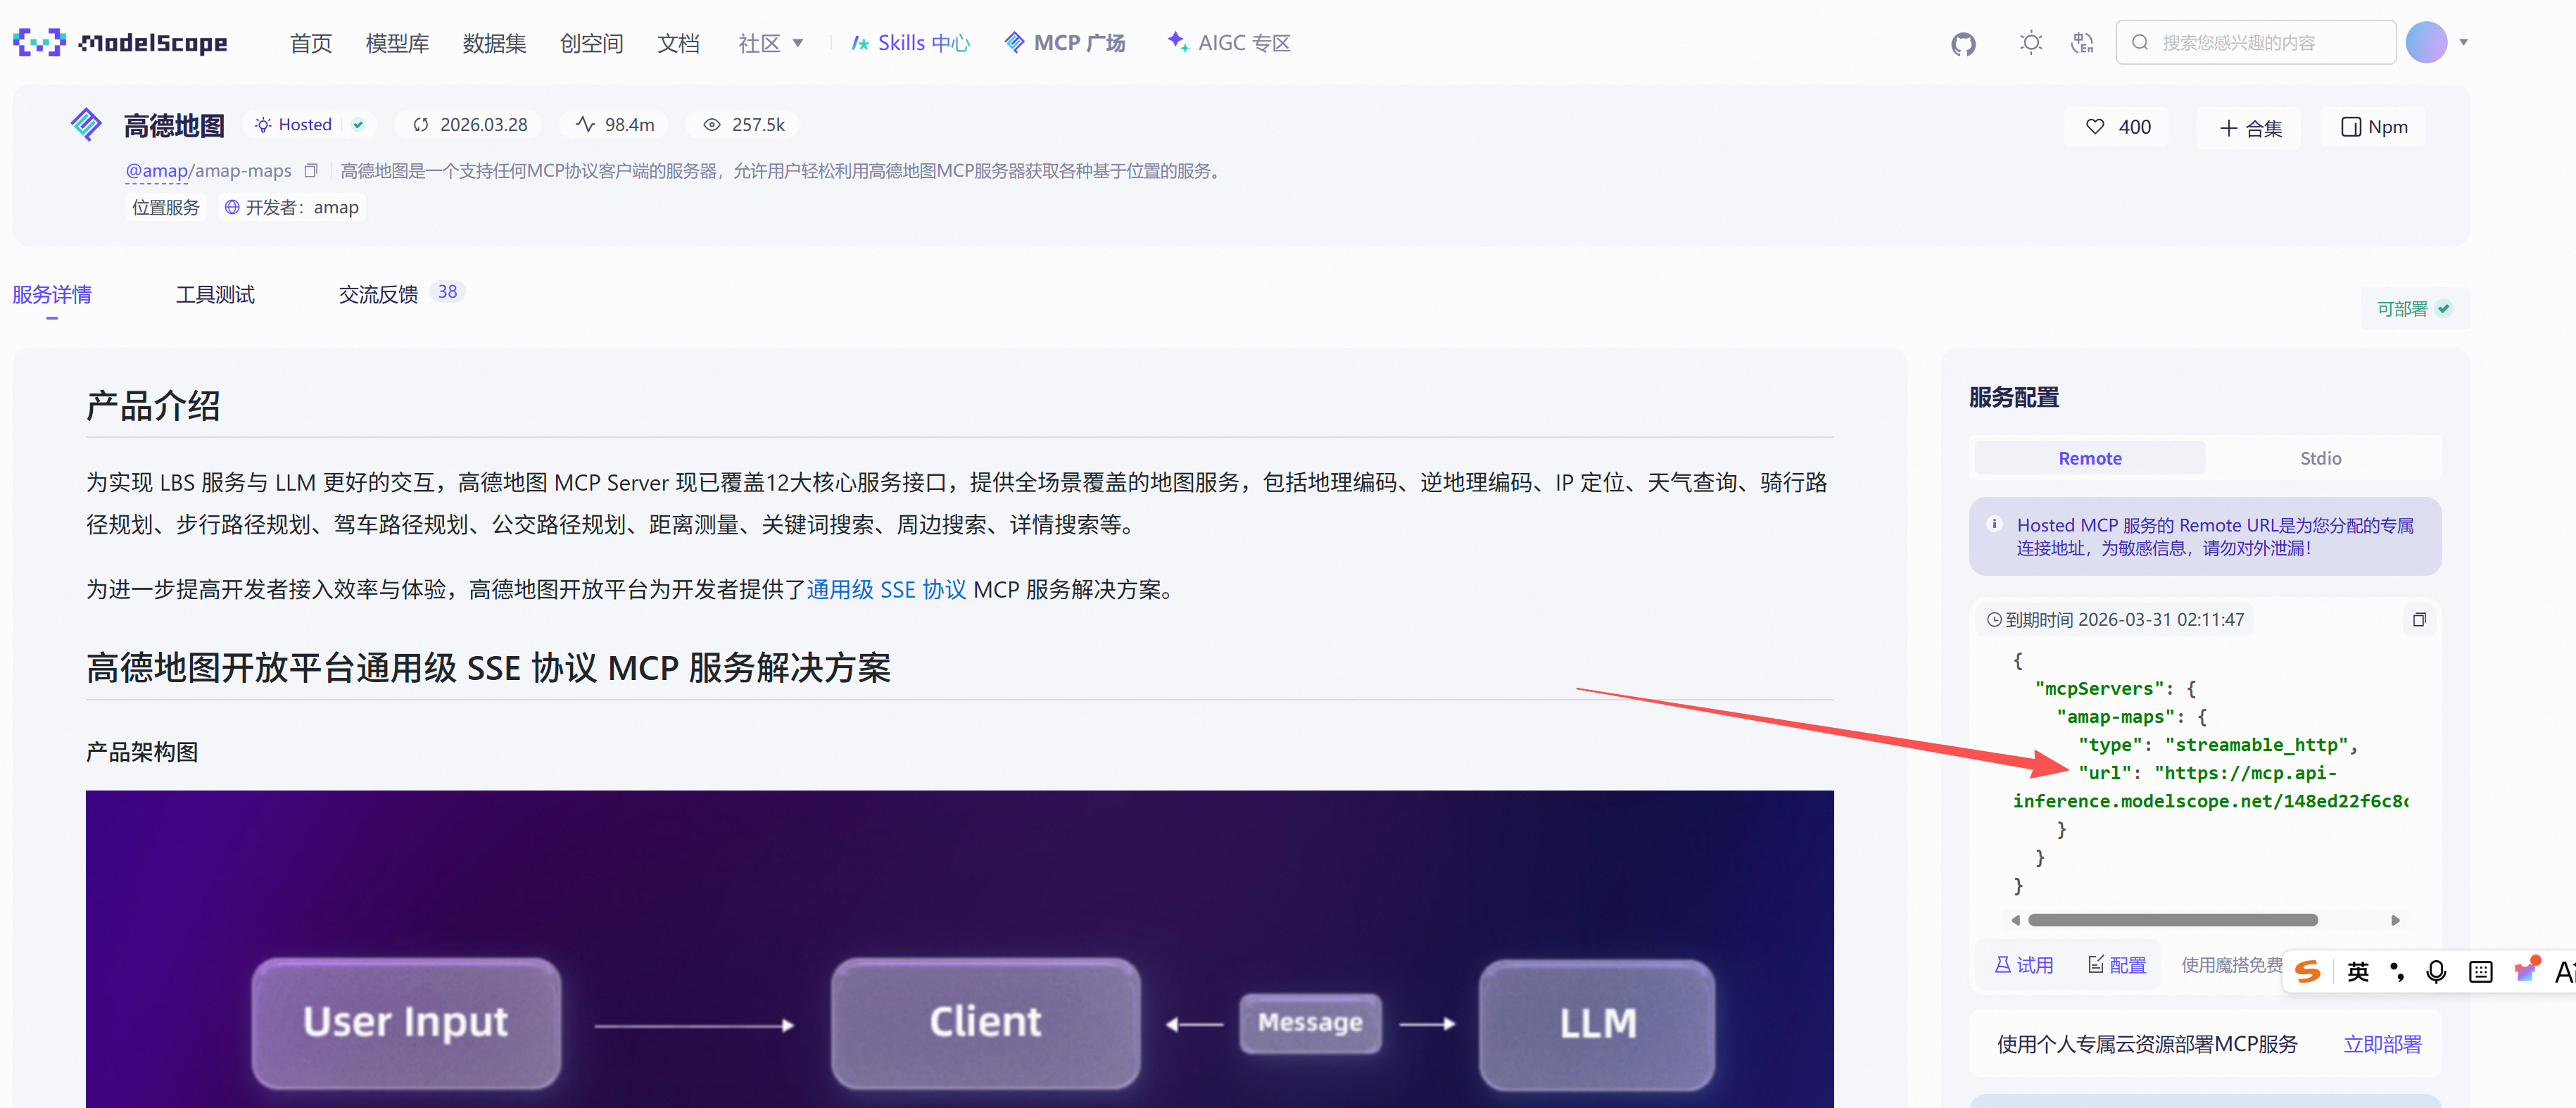The width and height of the screenshot is (2576, 1108).
Task: Click the Npm package button
Action: pos(2373,127)
